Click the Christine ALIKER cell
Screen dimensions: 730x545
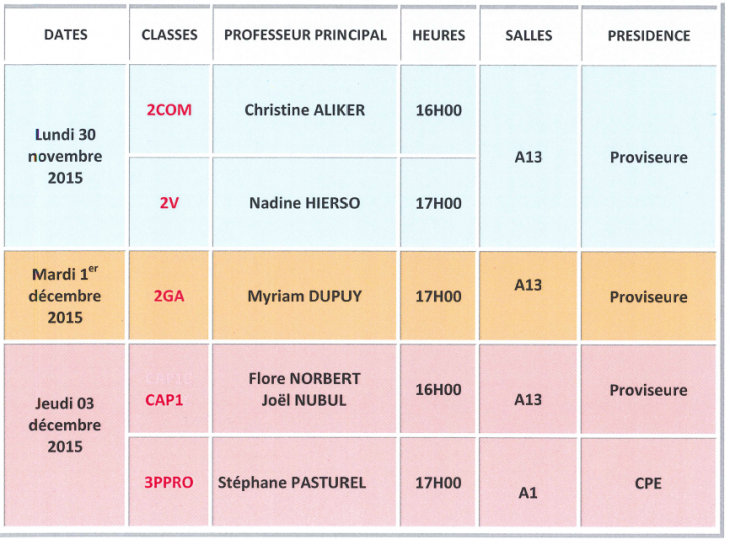[x=305, y=110]
